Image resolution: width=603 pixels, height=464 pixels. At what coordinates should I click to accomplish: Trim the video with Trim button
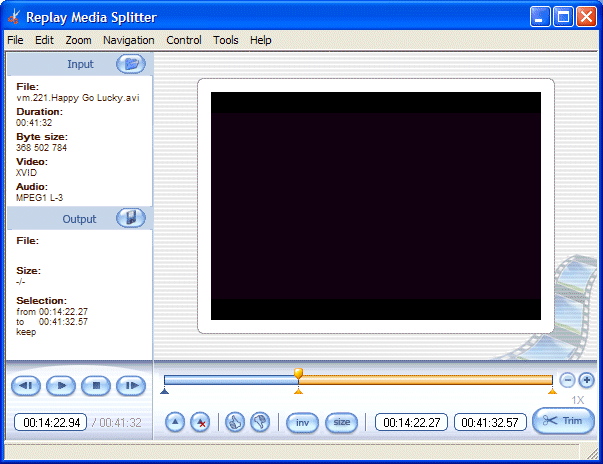563,421
